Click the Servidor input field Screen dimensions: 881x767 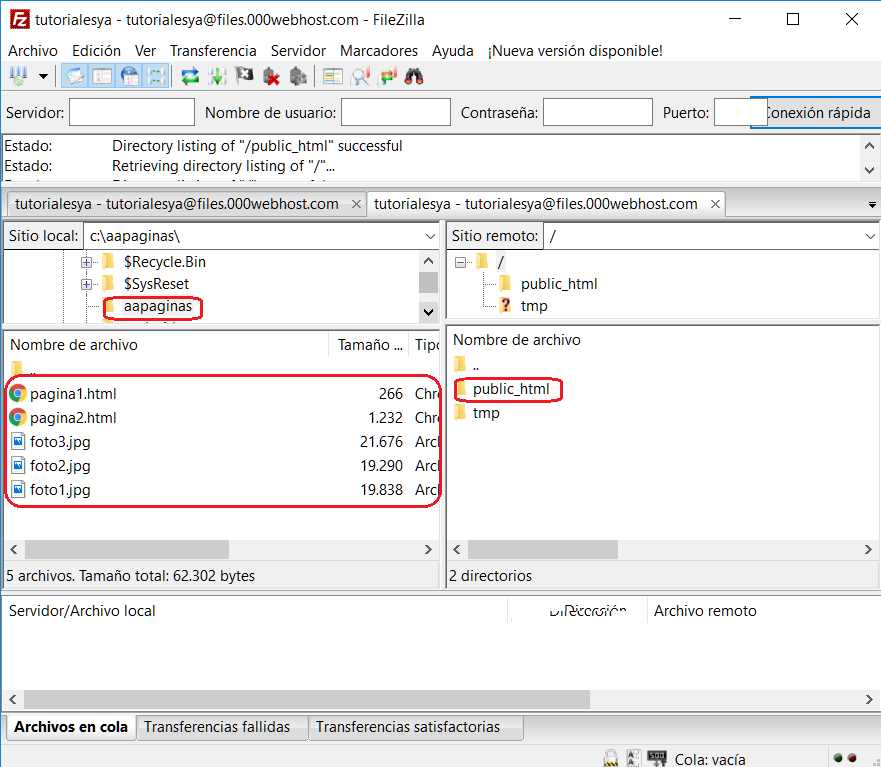click(132, 112)
